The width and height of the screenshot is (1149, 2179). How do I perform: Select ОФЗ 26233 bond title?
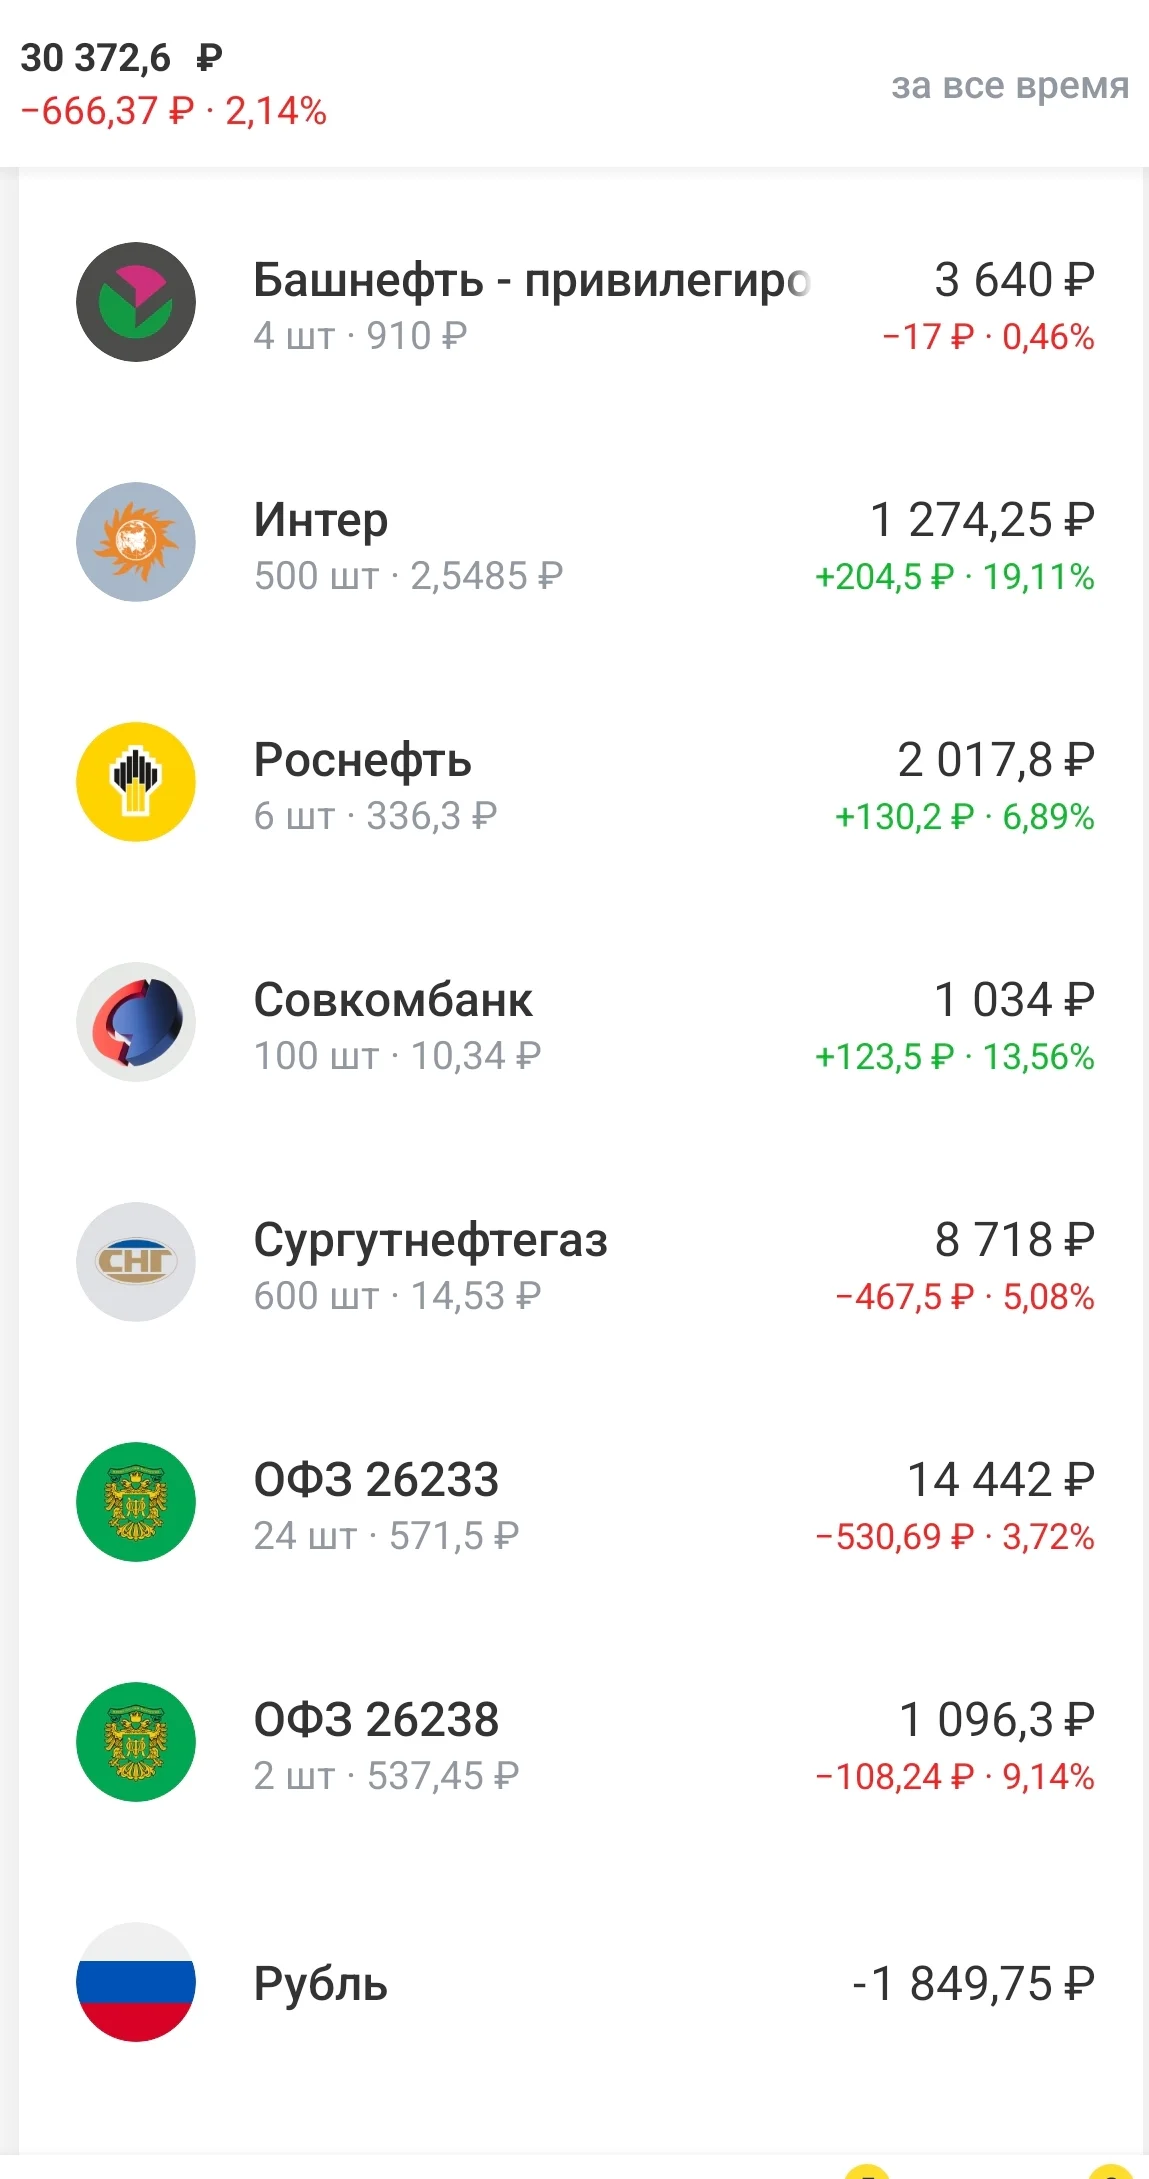[x=376, y=1480]
